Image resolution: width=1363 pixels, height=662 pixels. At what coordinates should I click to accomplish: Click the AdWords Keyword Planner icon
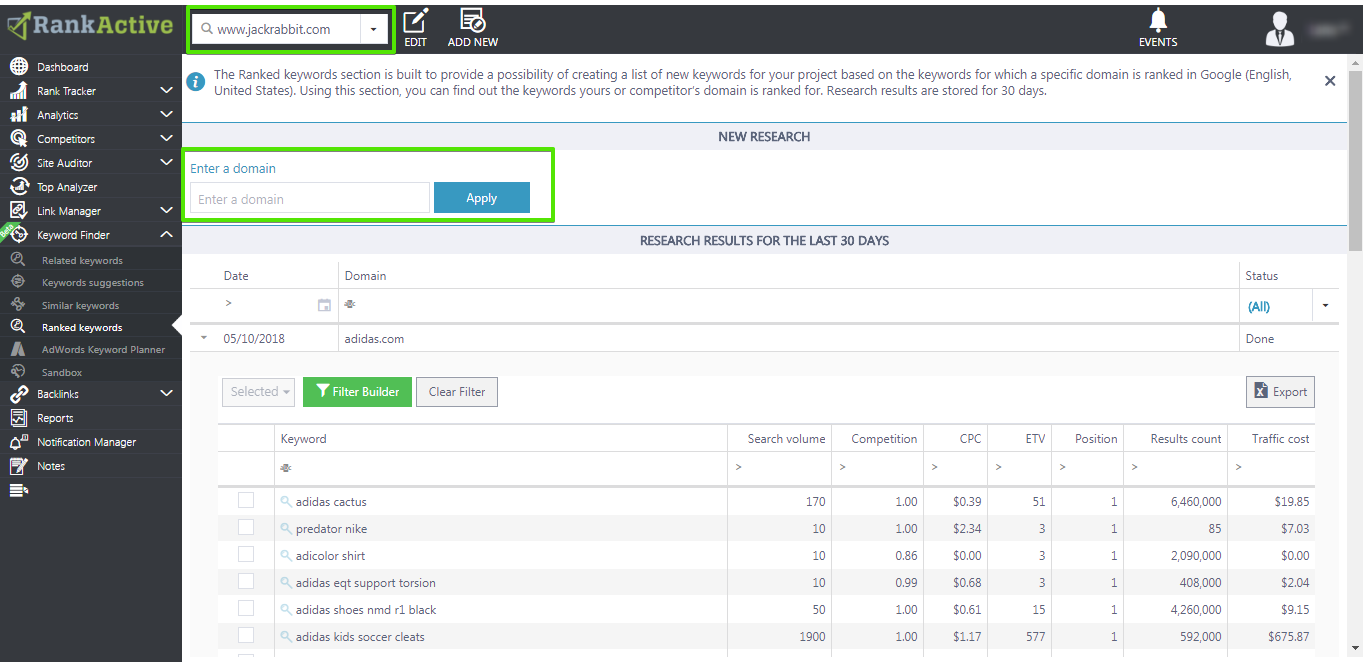tap(18, 349)
